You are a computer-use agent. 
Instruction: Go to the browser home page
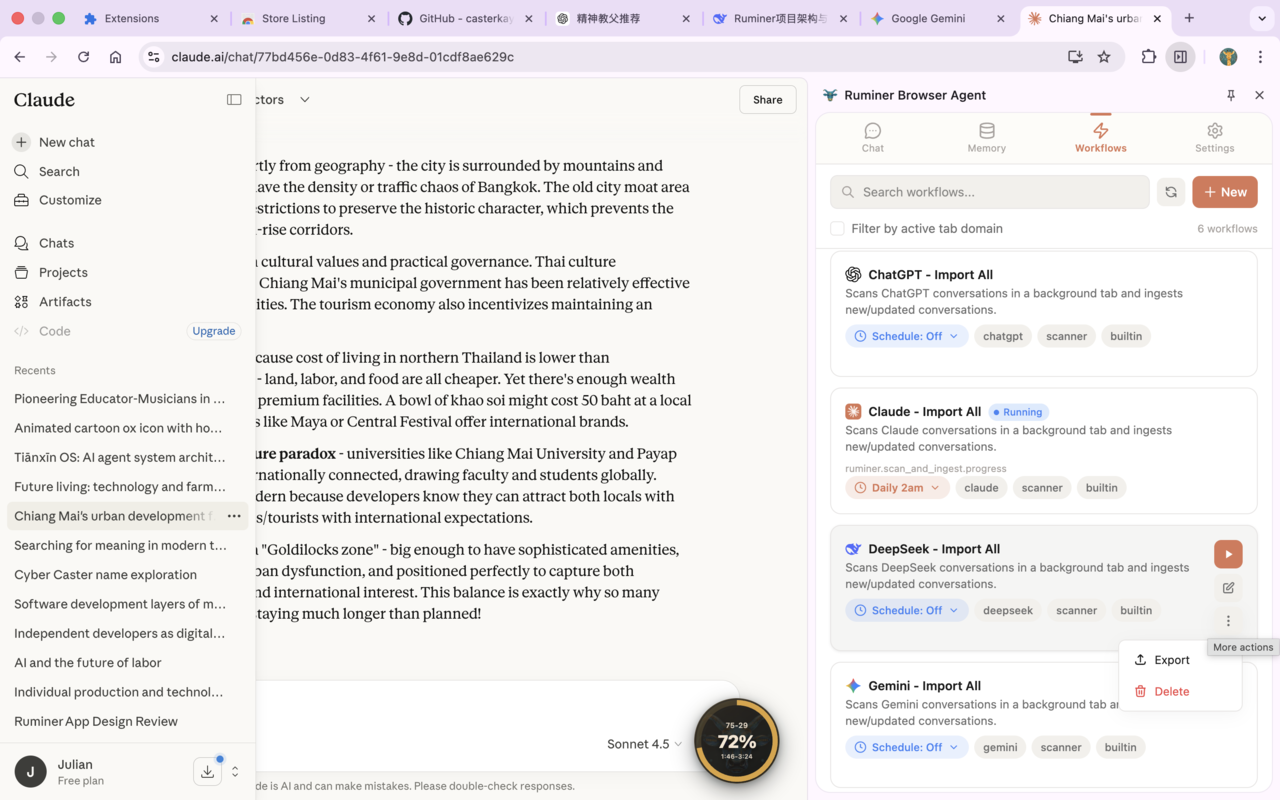tap(116, 57)
